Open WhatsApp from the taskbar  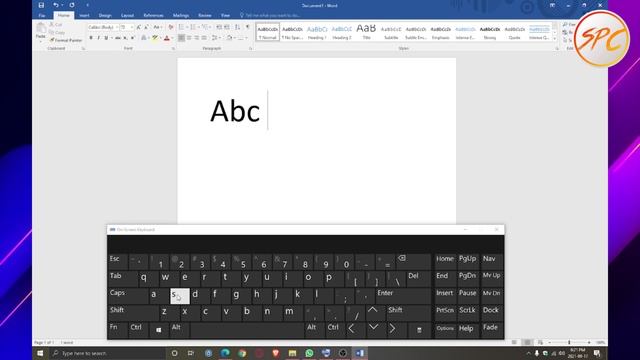pyautogui.click(x=309, y=353)
